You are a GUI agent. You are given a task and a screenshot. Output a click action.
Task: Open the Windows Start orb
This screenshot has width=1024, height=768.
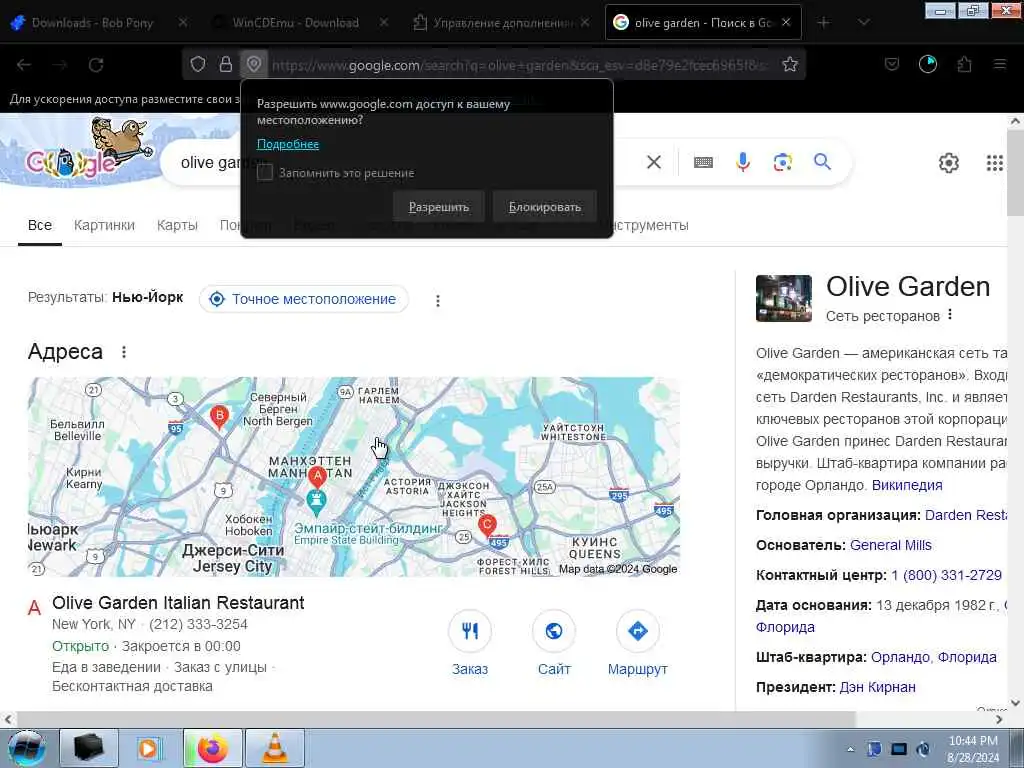point(26,748)
